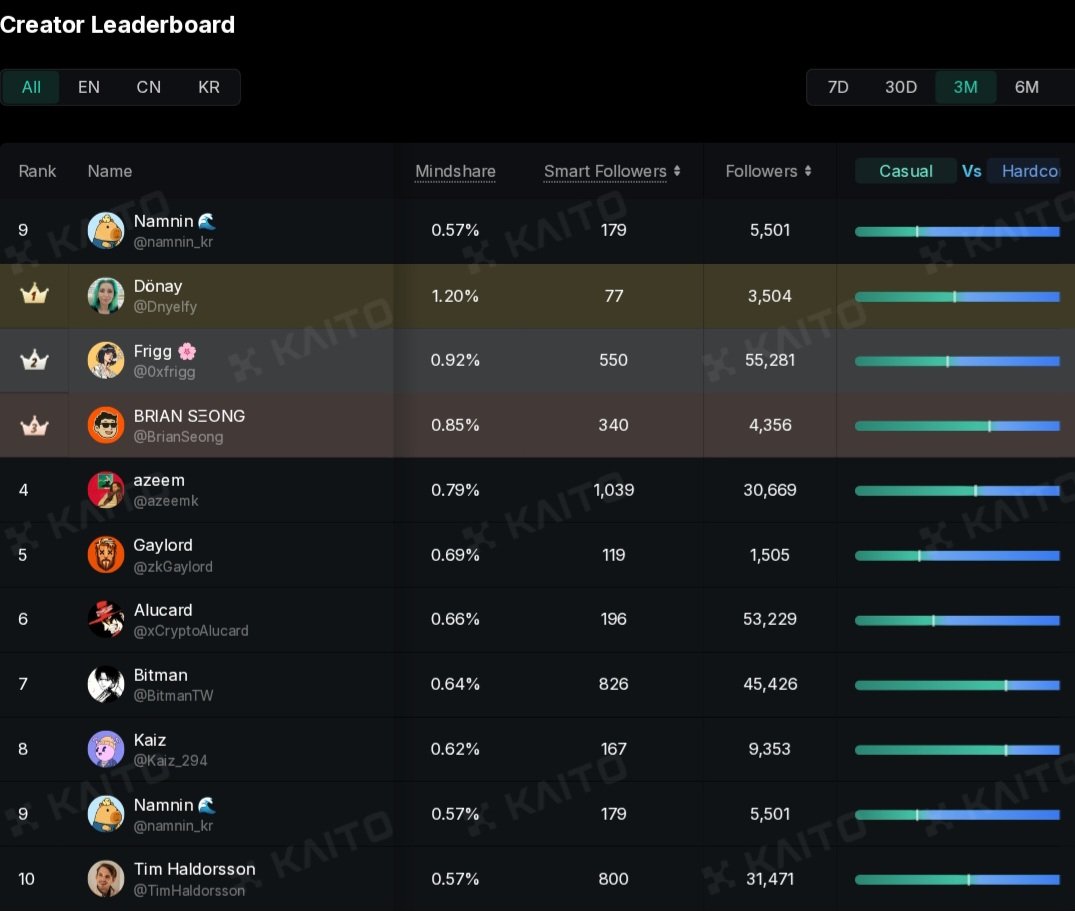Sort by Followers arrow icon
Viewport: 1075px width, 911px height.
coord(808,171)
